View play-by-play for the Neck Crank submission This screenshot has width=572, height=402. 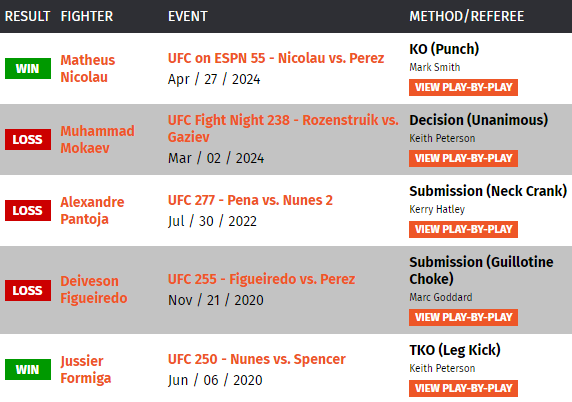click(x=463, y=229)
